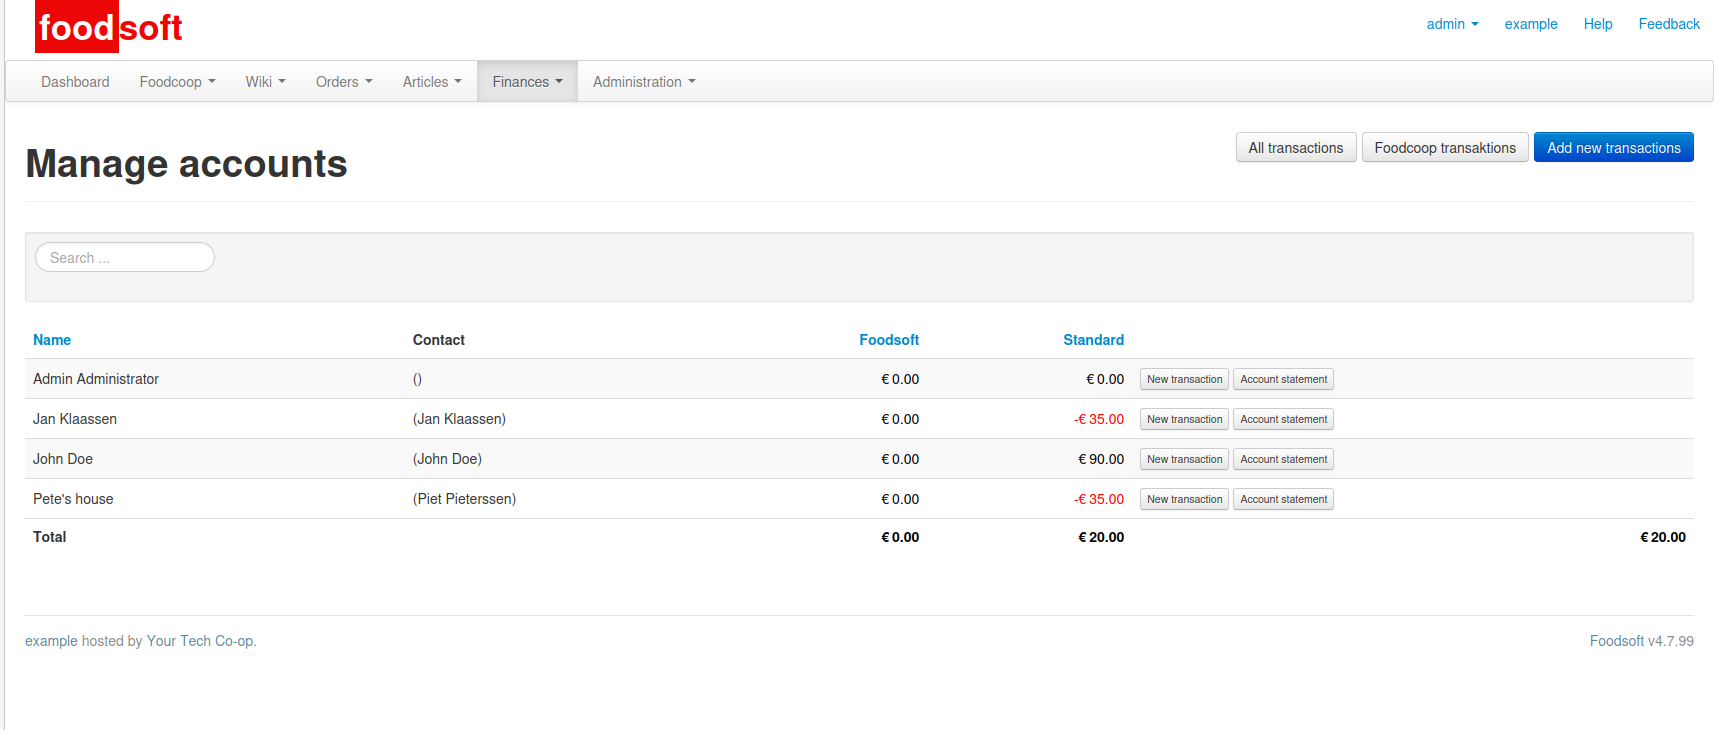This screenshot has height=730, width=1714.
Task: Go to the Dashboard tab
Action: pyautogui.click(x=75, y=82)
